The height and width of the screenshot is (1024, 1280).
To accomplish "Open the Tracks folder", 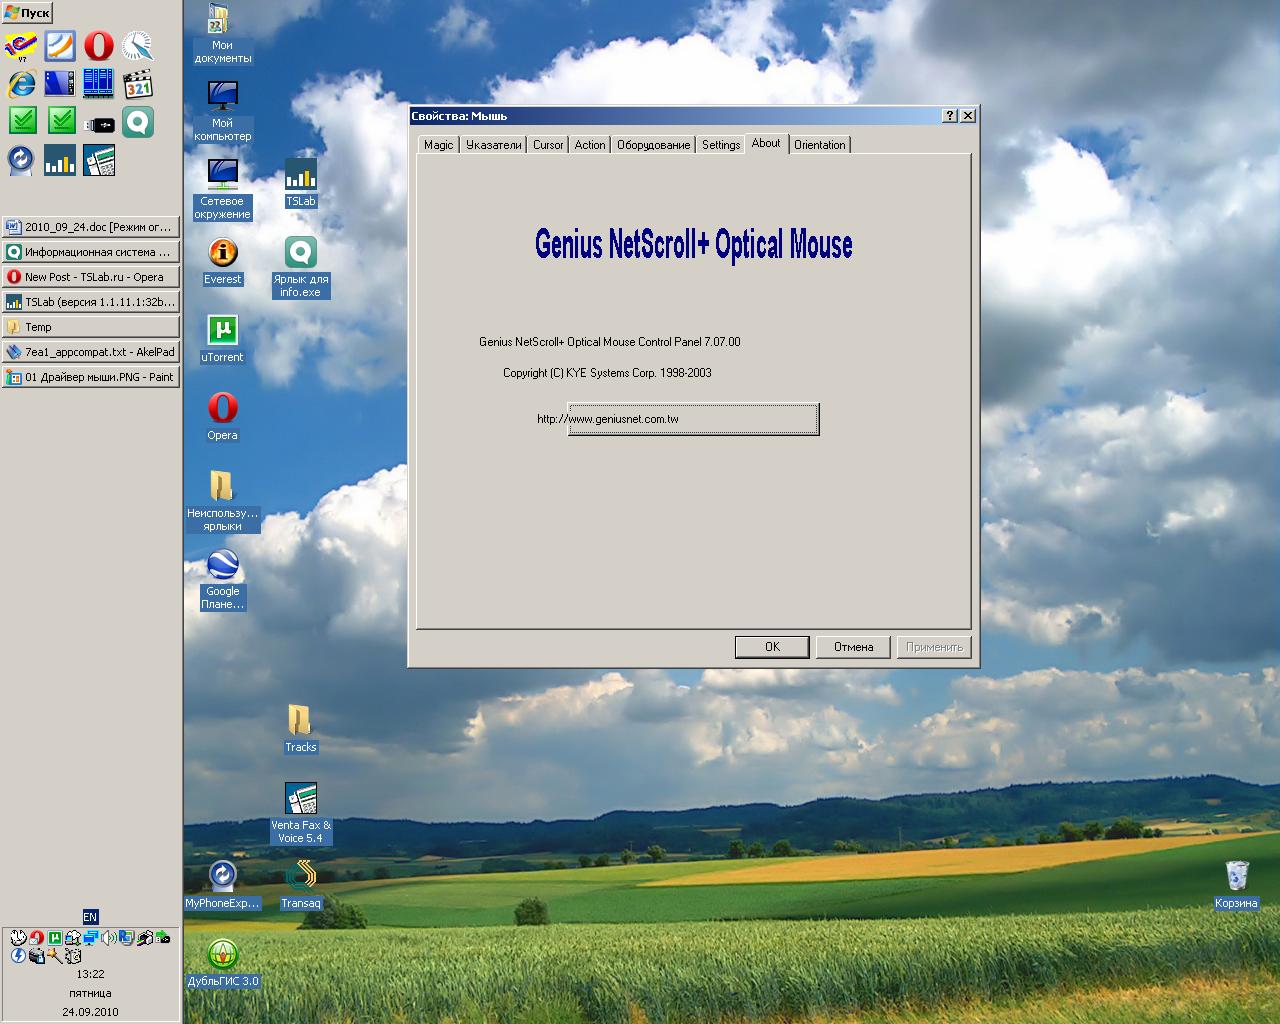I will (300, 721).
